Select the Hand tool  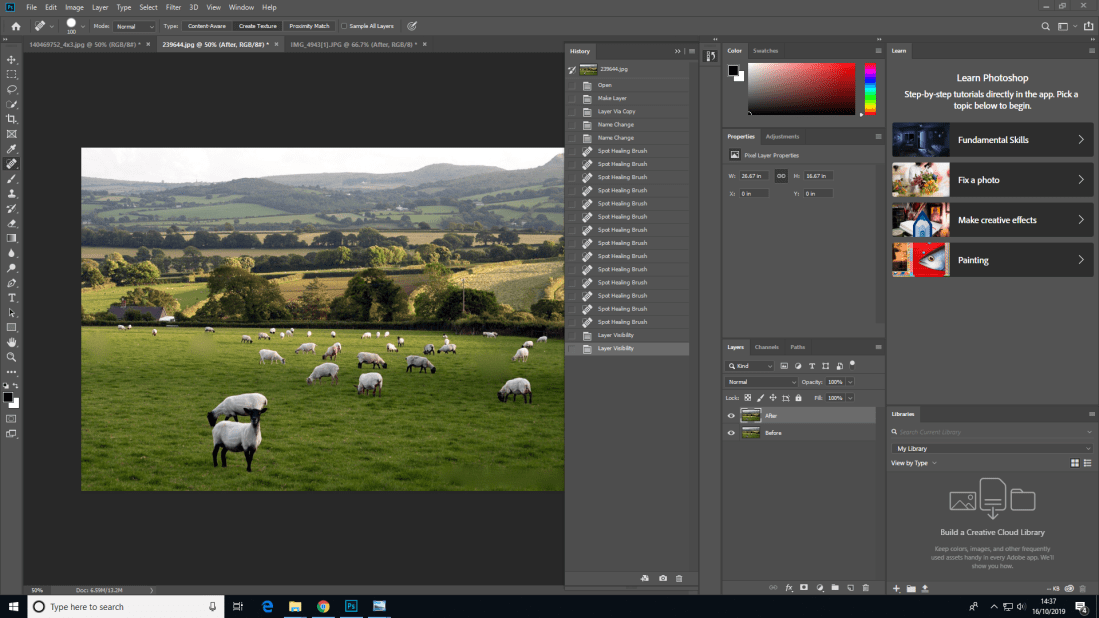point(12,342)
